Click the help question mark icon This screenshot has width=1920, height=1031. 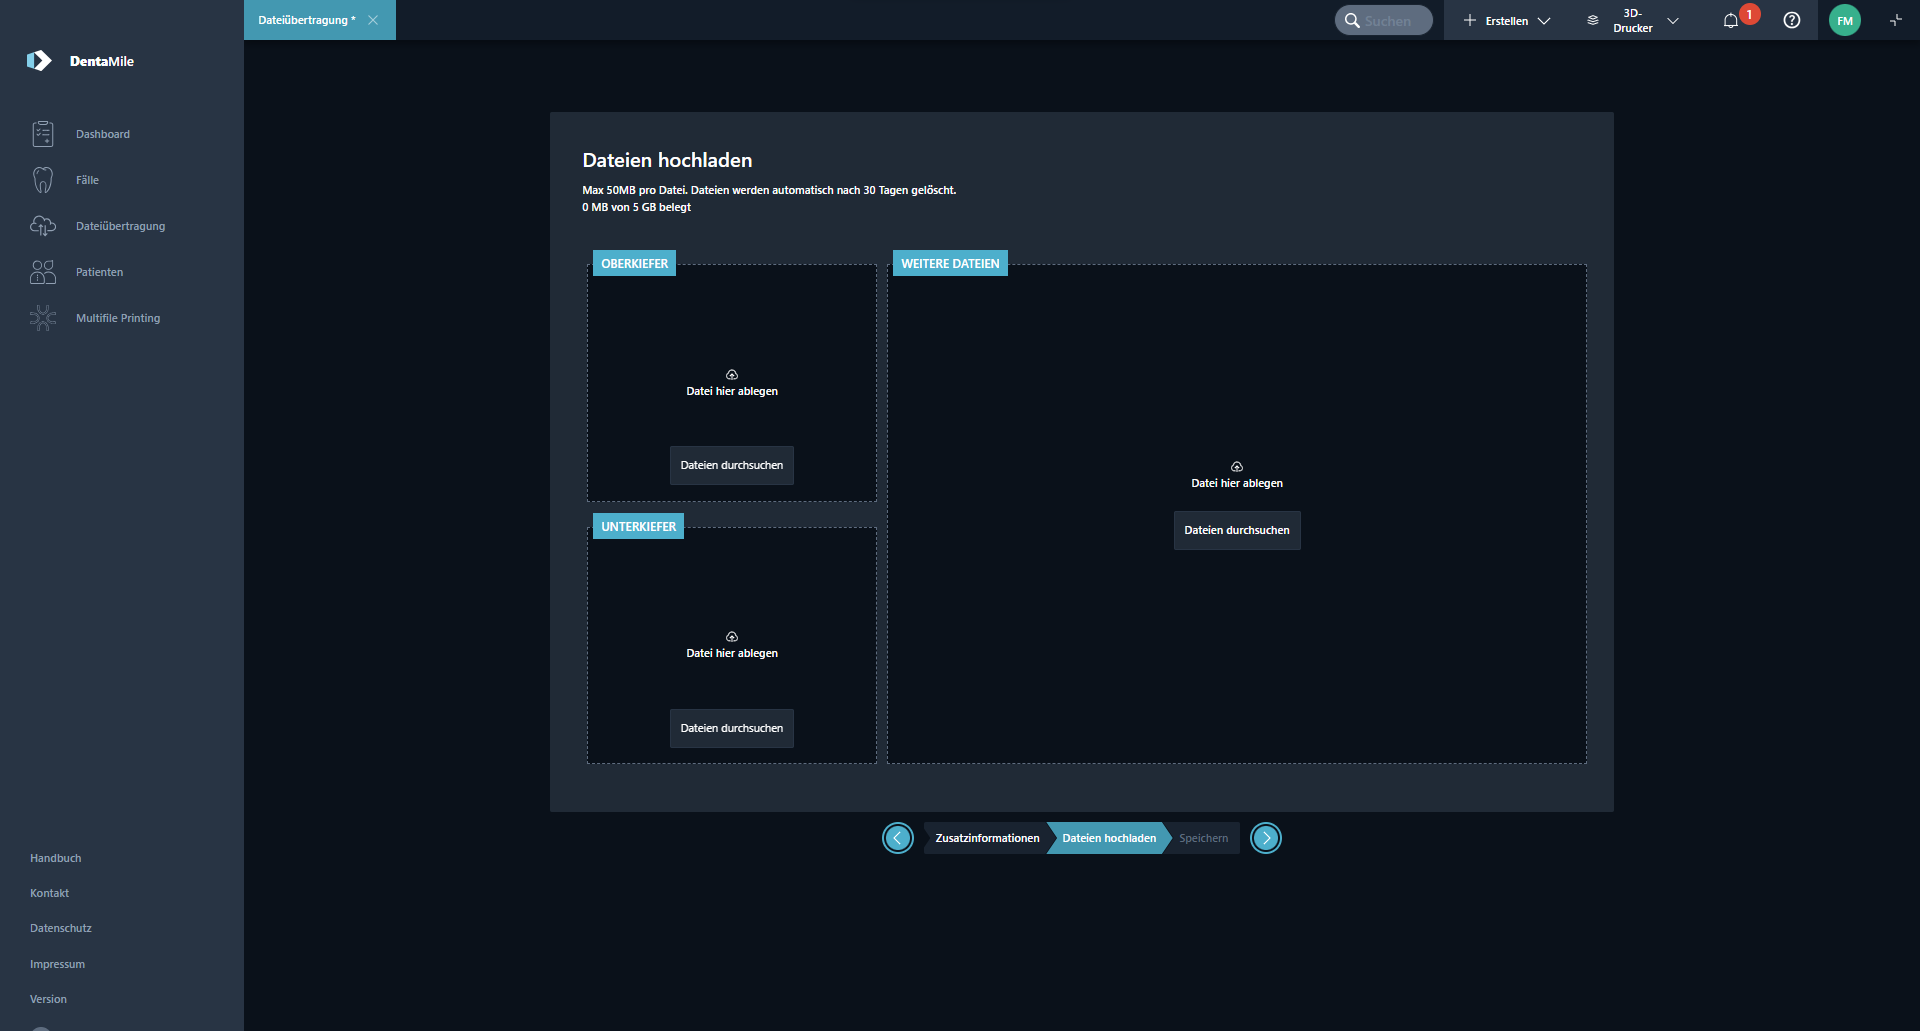1792,21
